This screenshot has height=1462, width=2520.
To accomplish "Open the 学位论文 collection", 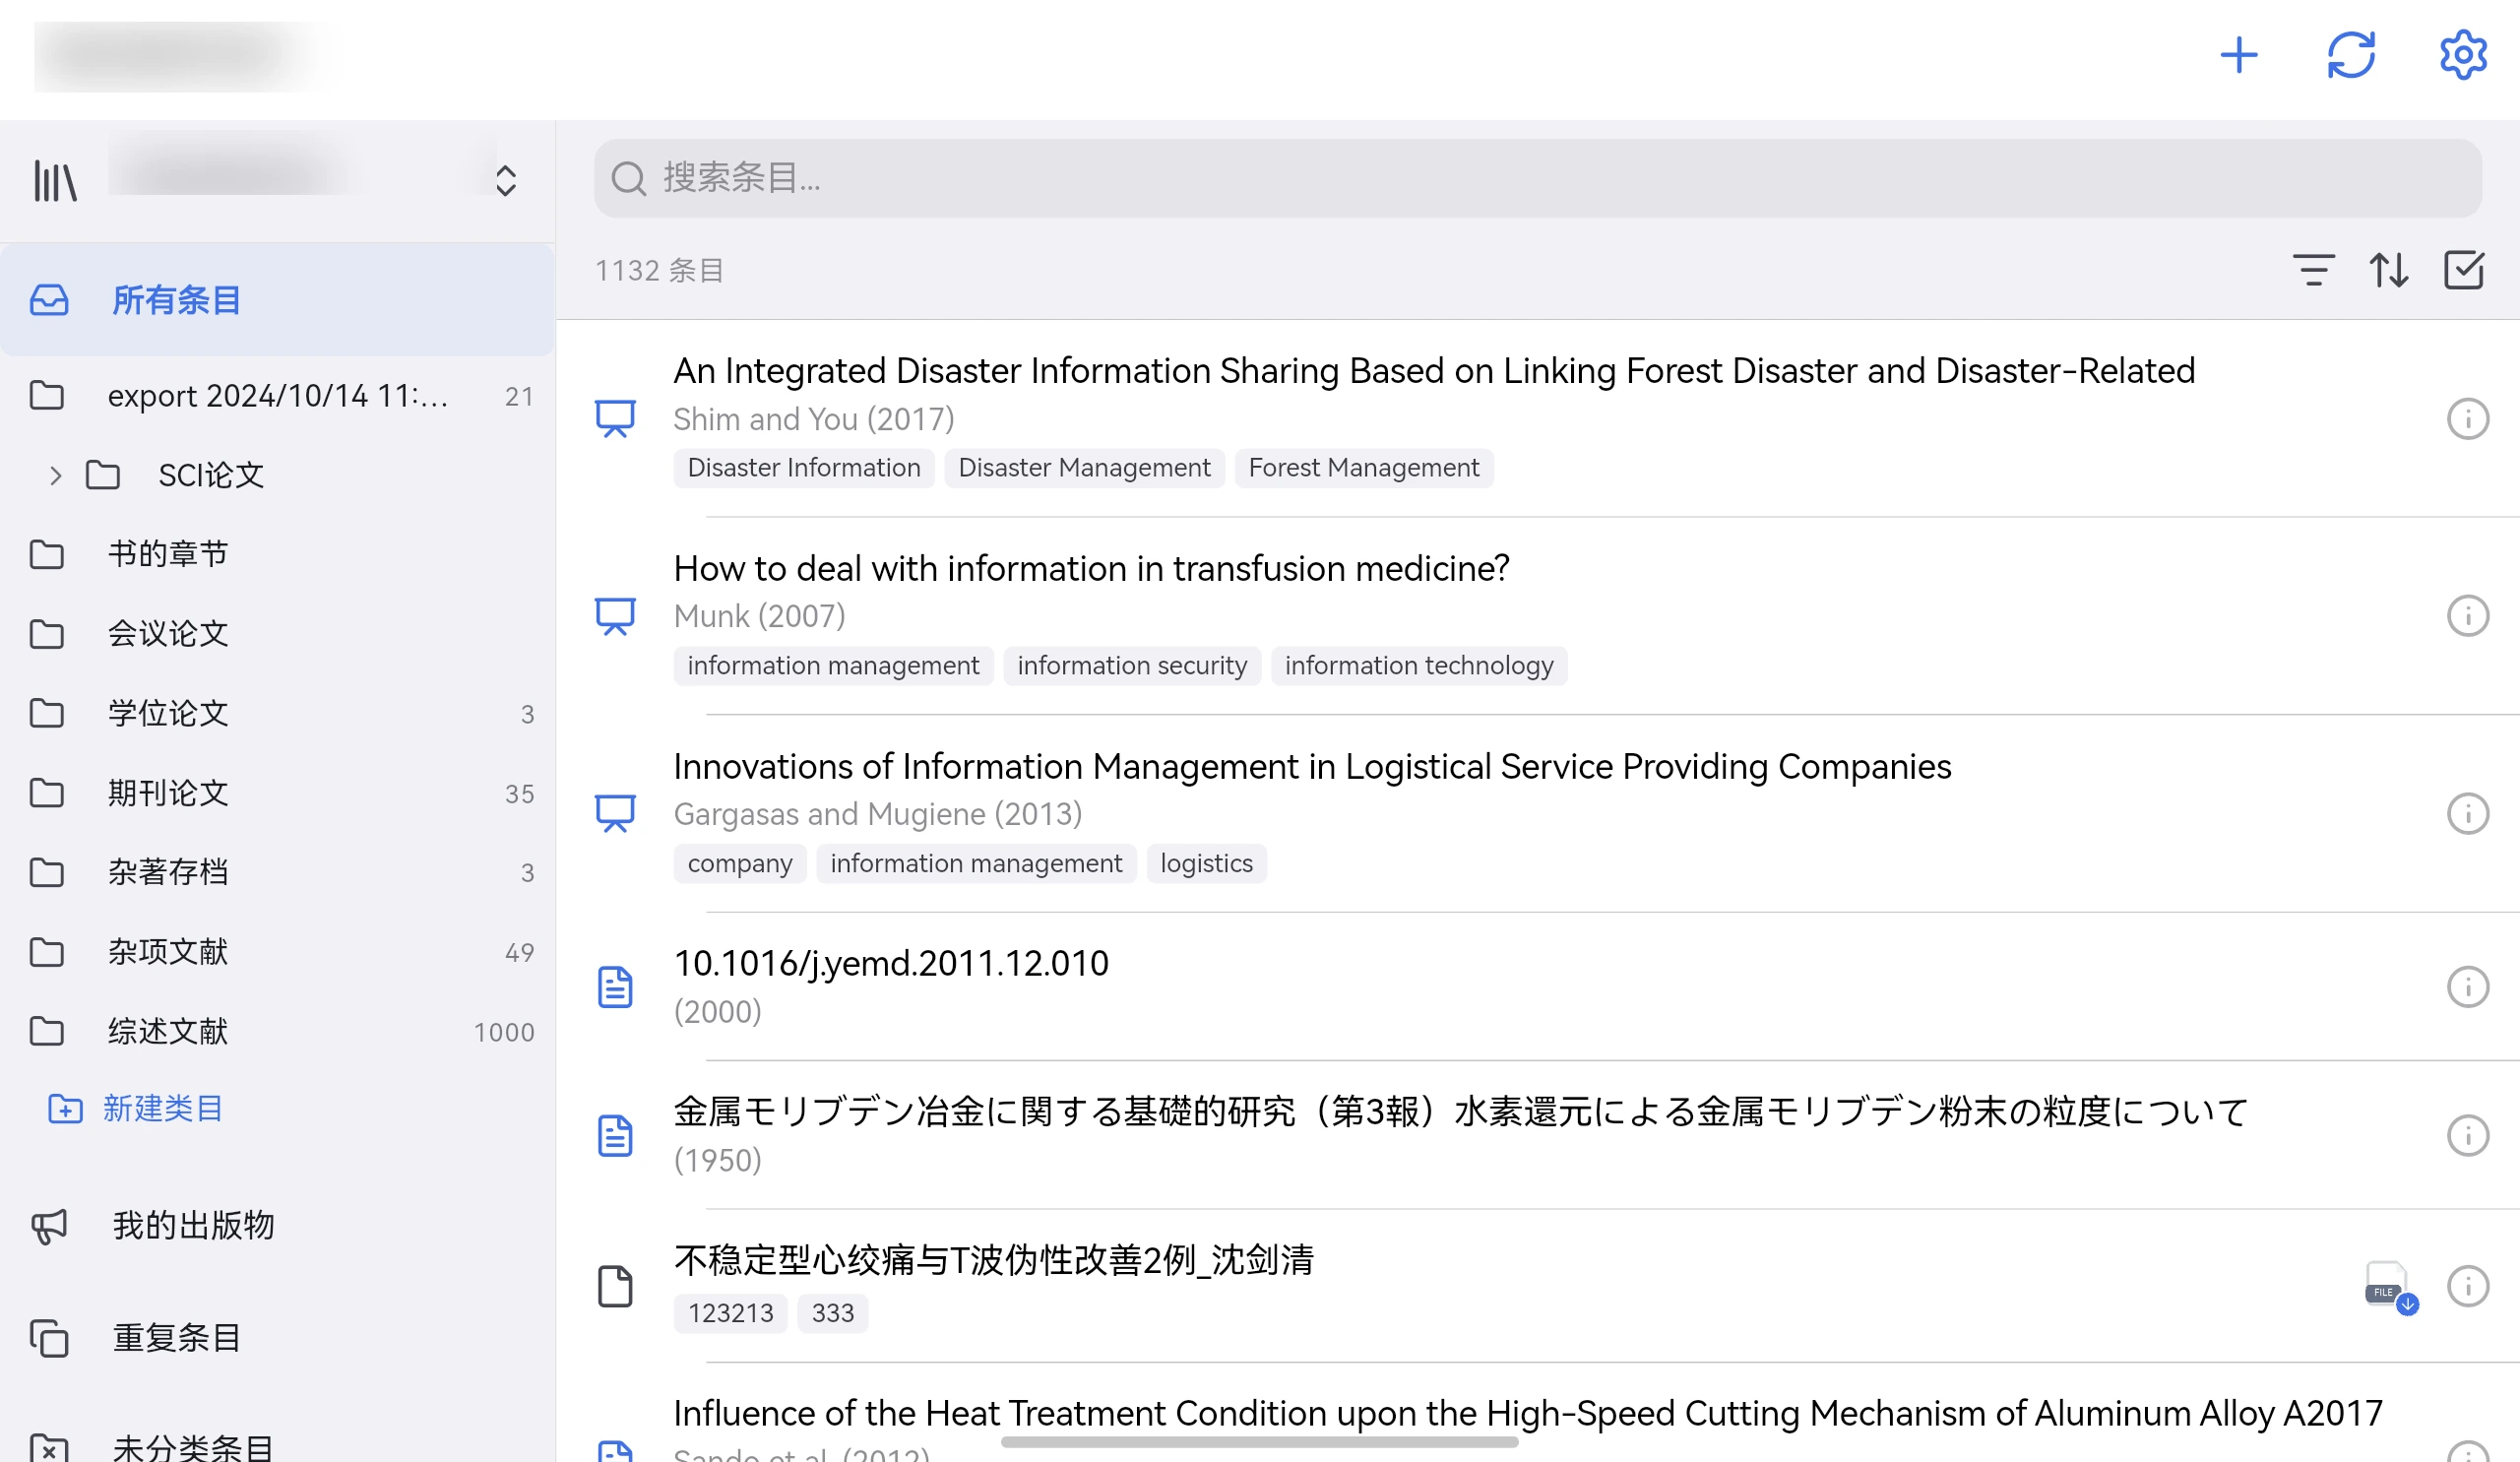I will (277, 714).
